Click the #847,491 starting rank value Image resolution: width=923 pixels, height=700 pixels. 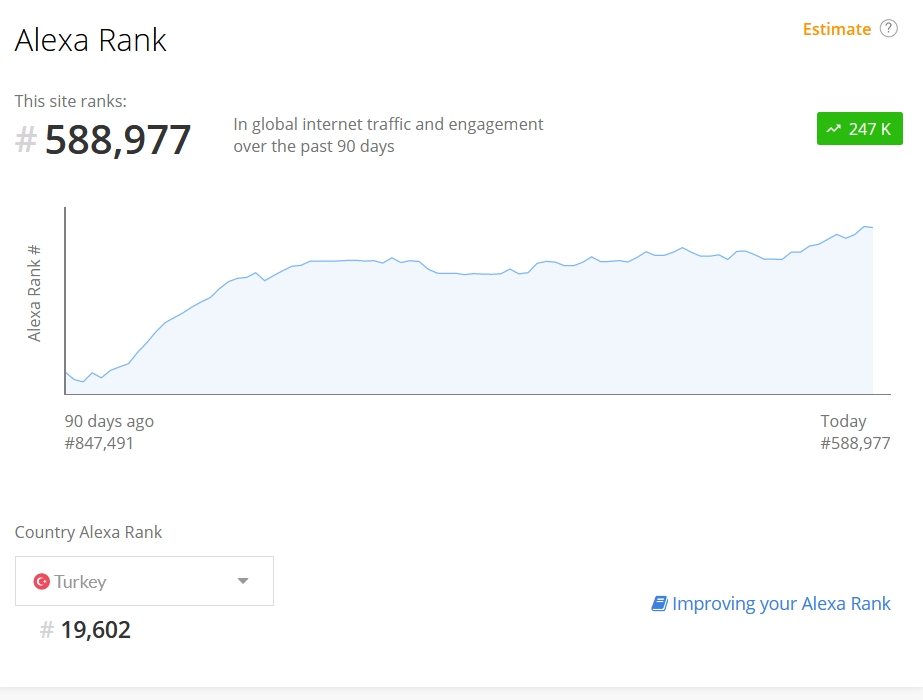click(x=99, y=443)
